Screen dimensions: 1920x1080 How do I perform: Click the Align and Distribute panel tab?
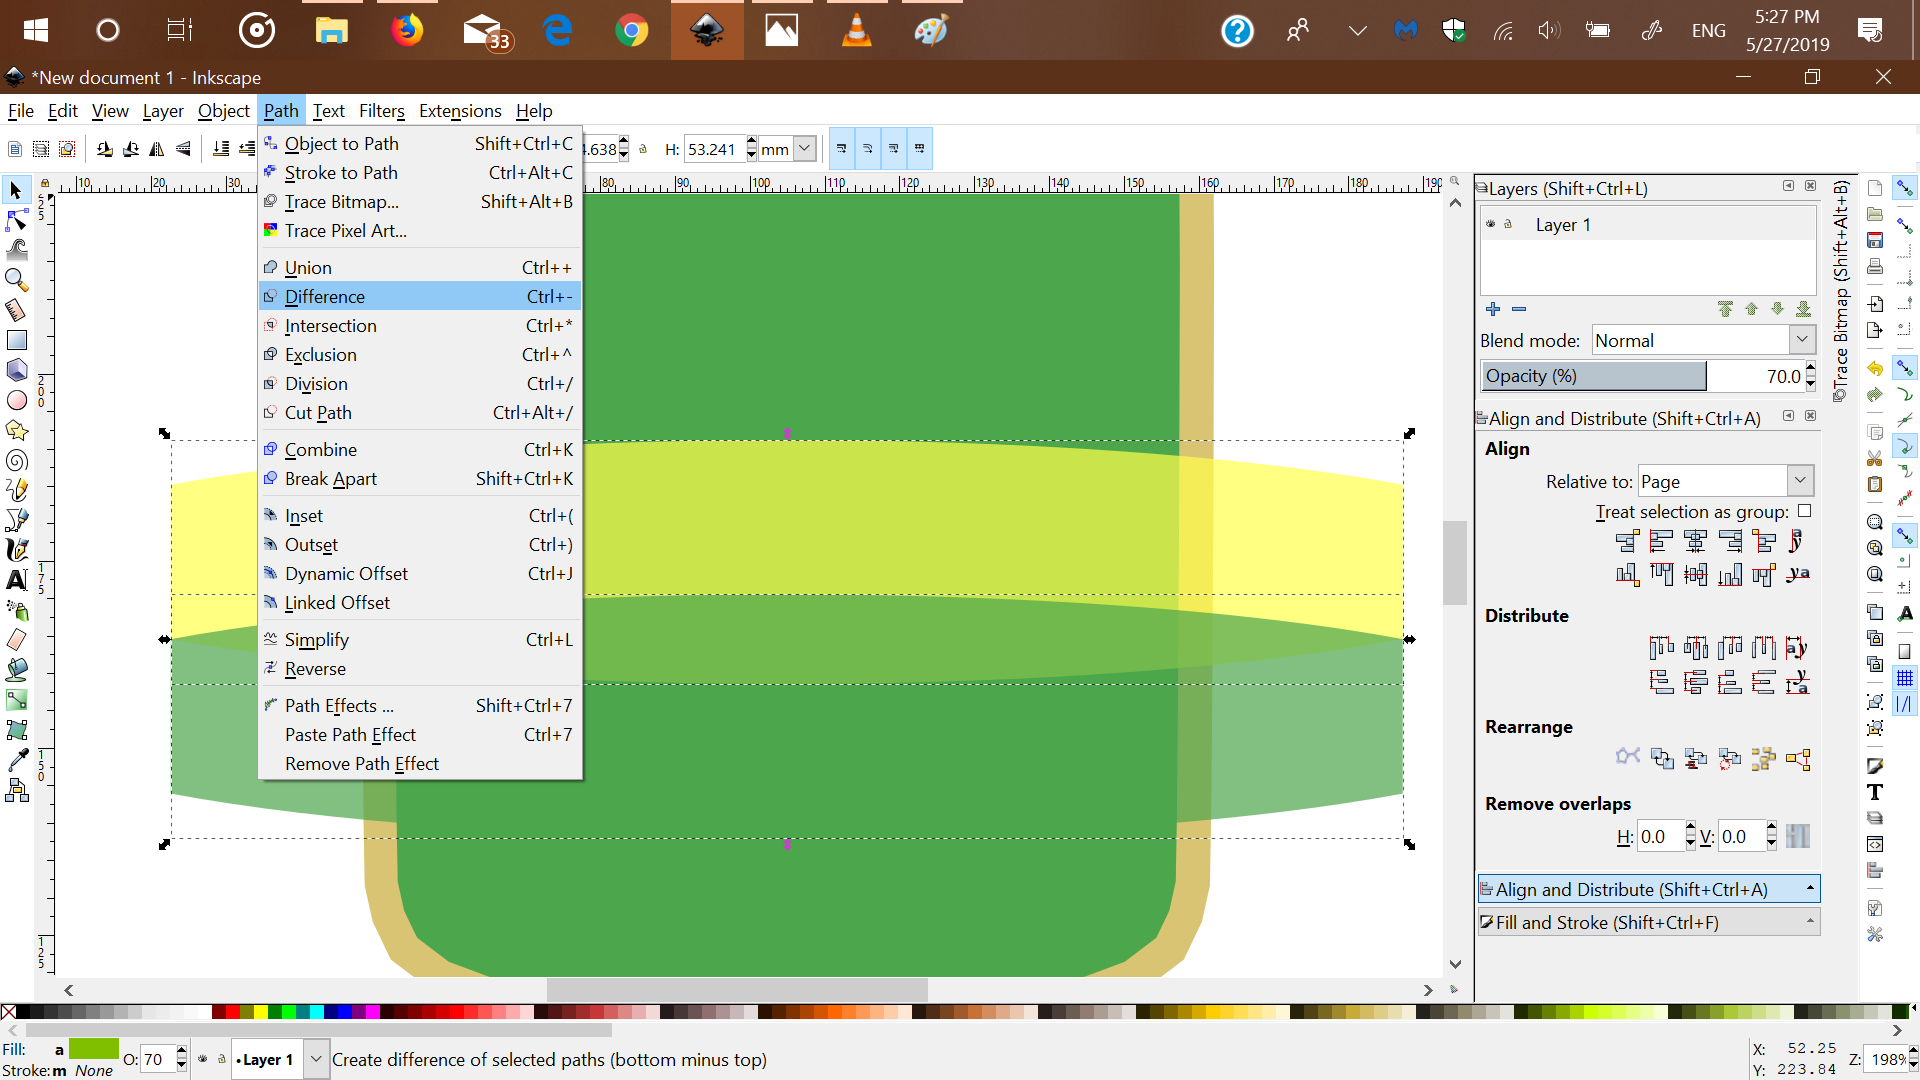1648,889
